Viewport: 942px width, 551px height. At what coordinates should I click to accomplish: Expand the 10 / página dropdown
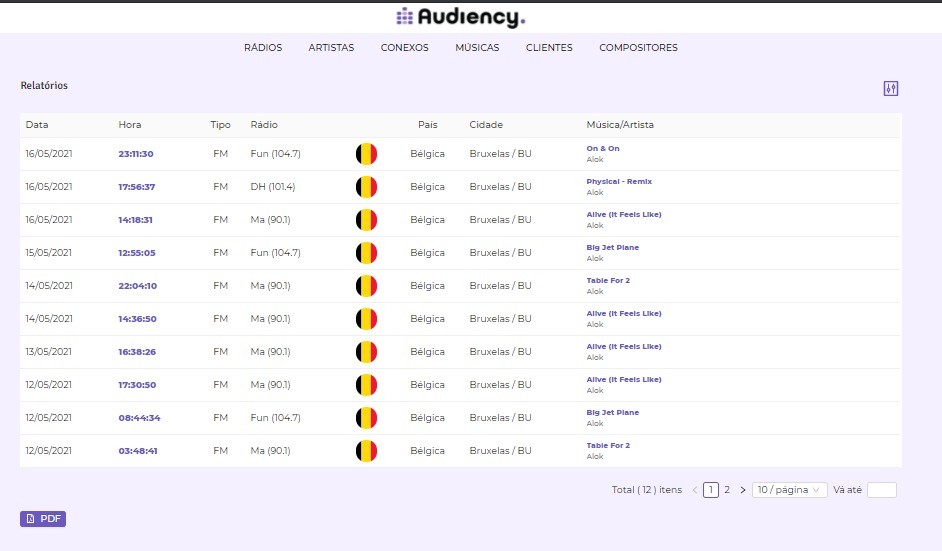coord(789,490)
